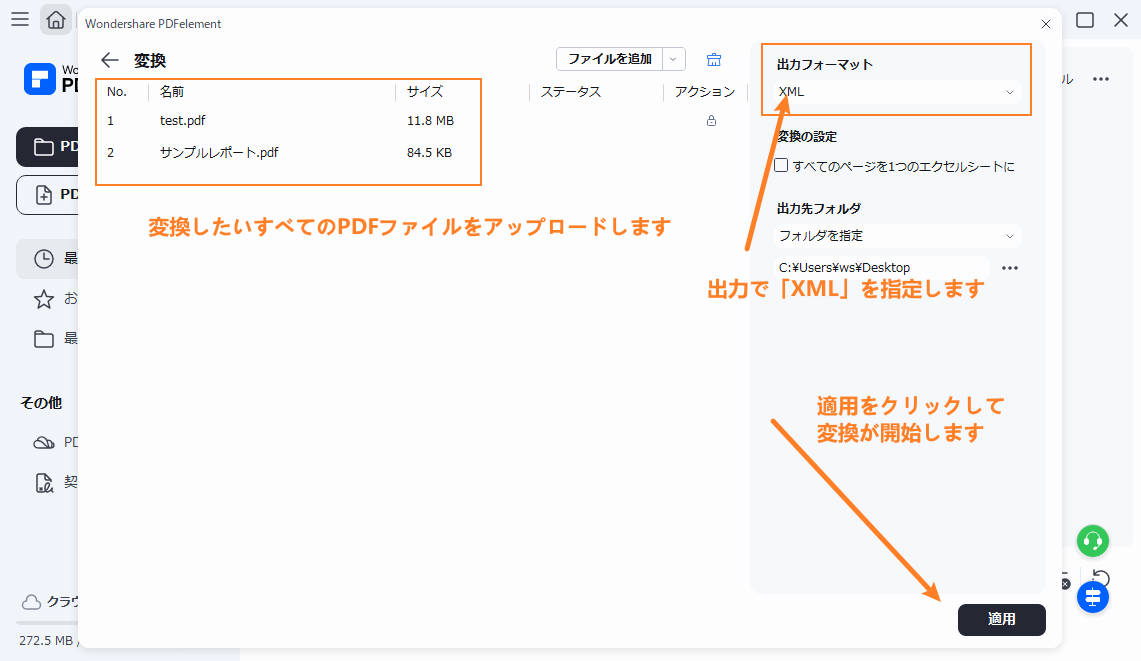Screen dimensions: 1141x661
Task: Click the 適用 button to start conversion
Action: (x=1001, y=619)
